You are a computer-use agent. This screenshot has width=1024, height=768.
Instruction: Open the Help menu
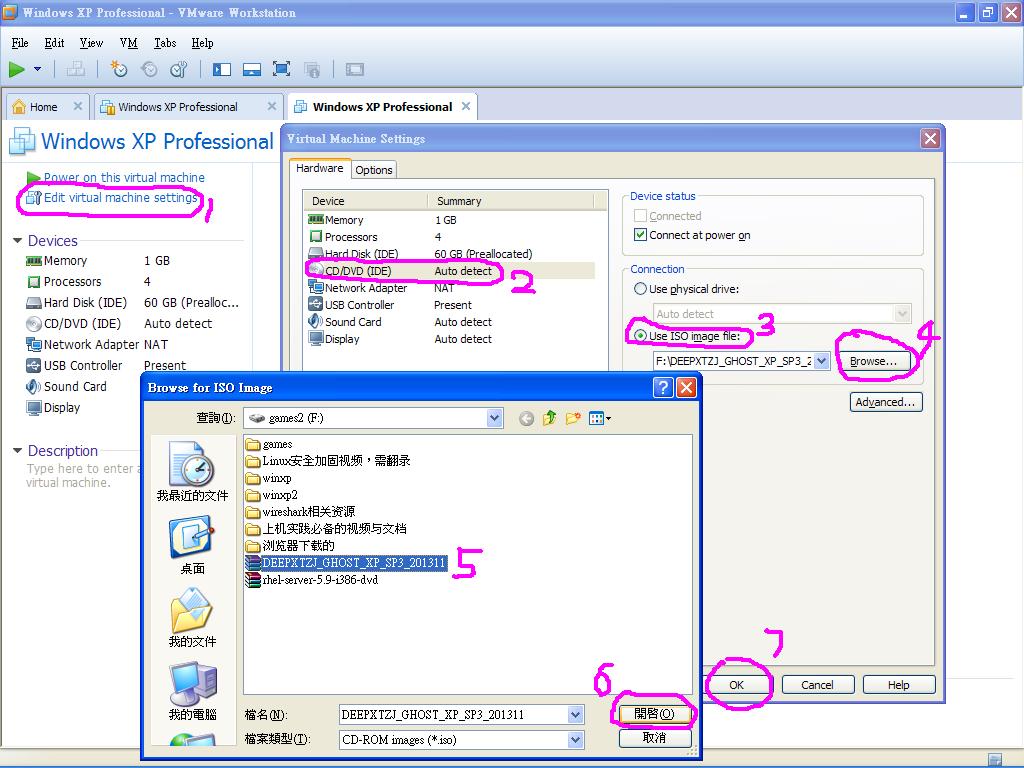202,43
